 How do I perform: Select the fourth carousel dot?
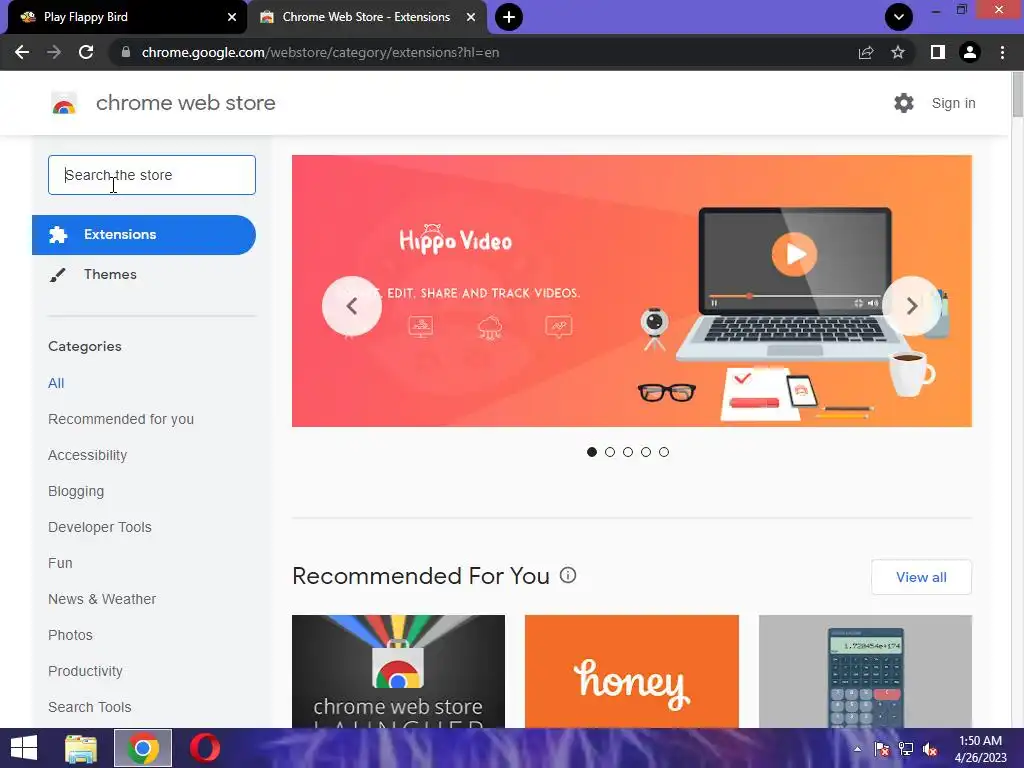646,452
